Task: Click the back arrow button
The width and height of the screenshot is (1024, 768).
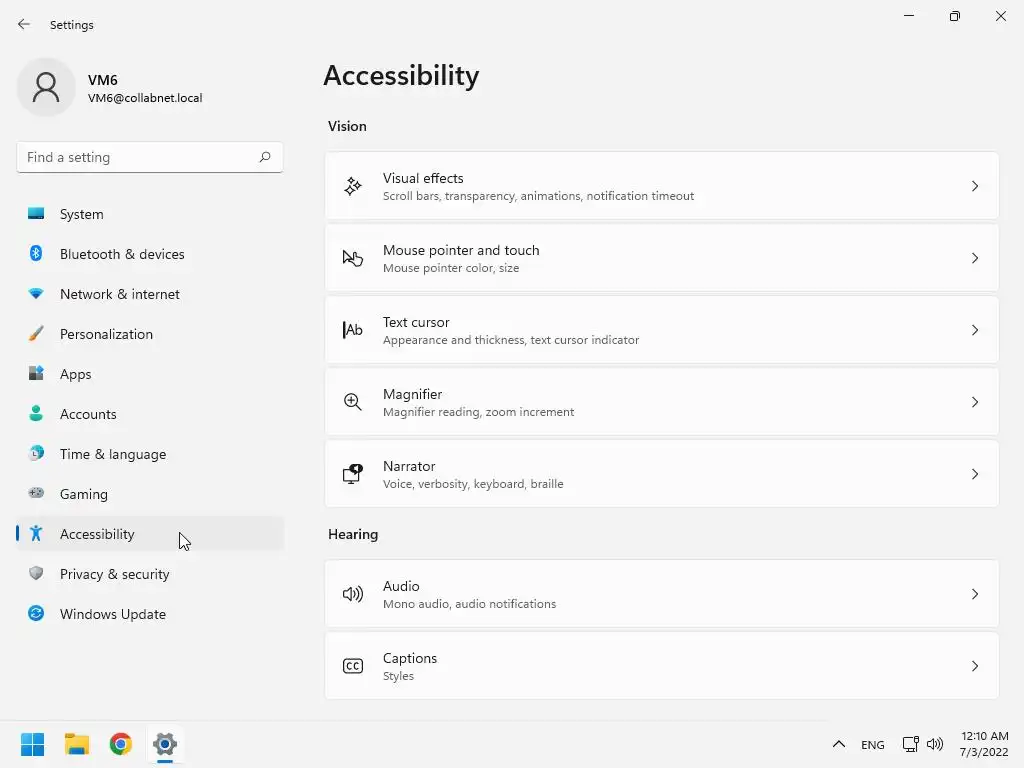Action: [24, 24]
